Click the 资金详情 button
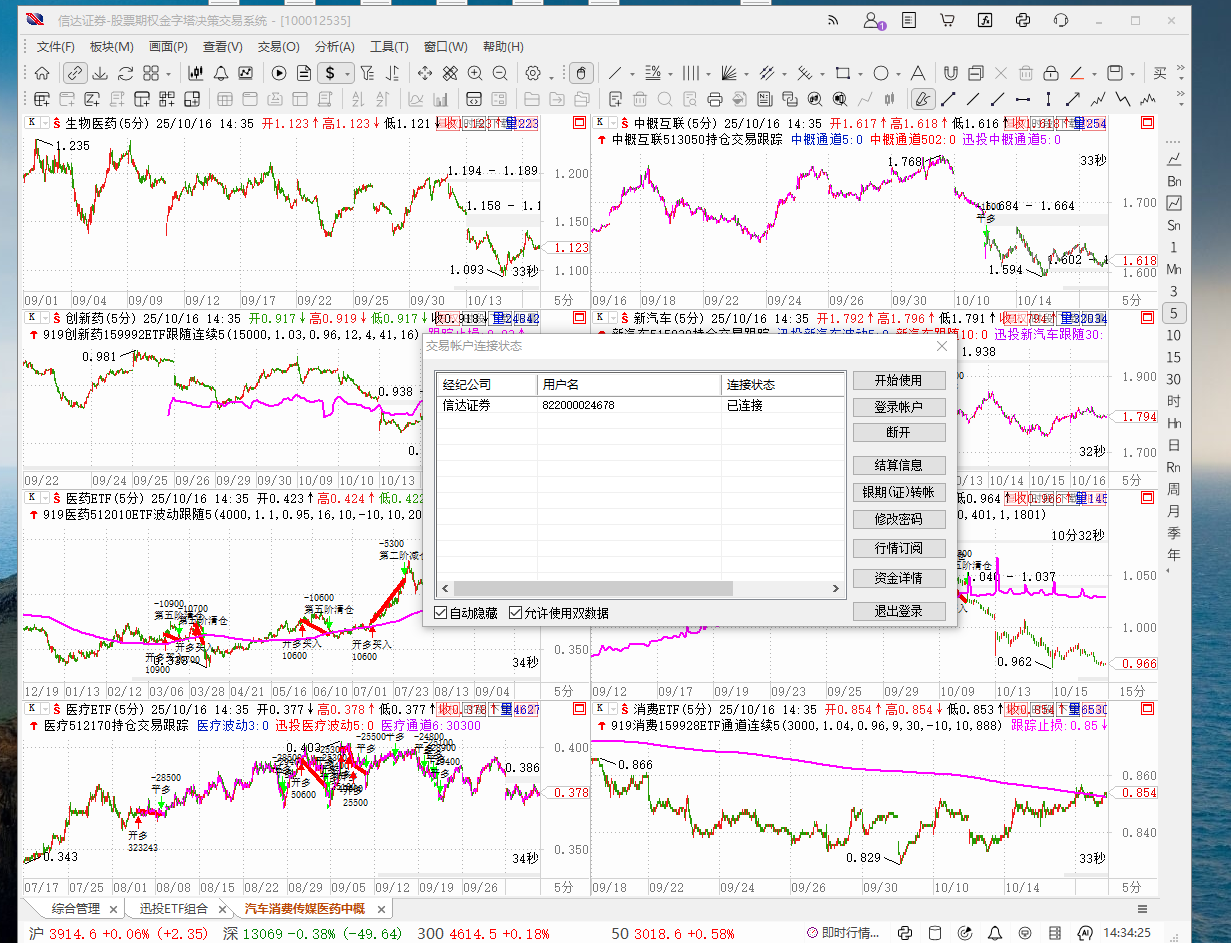The width and height of the screenshot is (1231, 943). (898, 578)
